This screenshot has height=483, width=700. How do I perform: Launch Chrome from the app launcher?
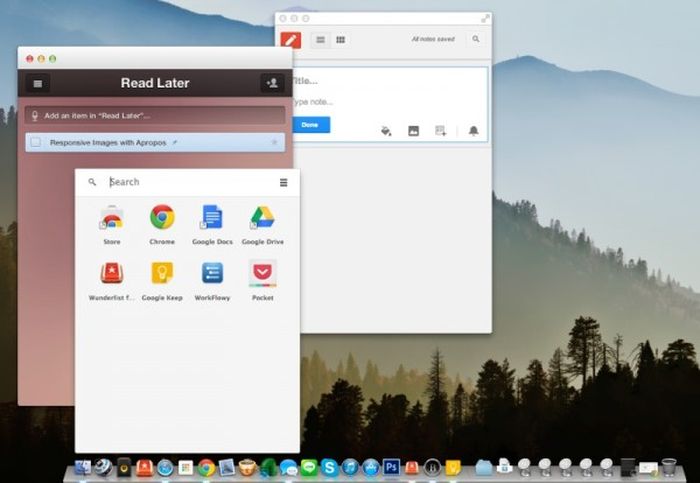coord(162,225)
